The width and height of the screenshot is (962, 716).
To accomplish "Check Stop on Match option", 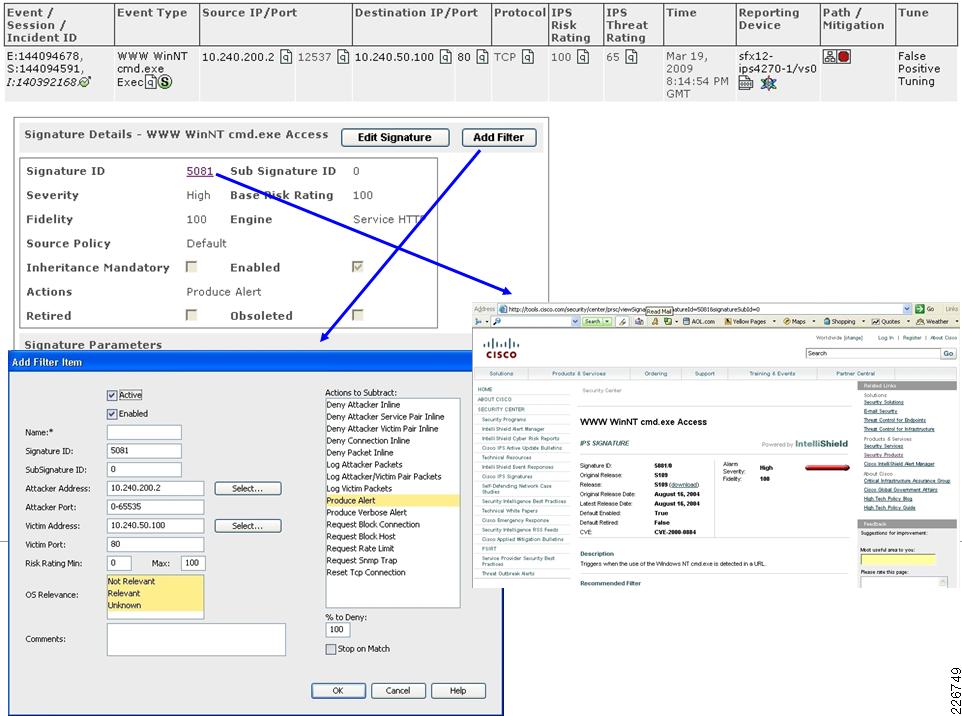I will click(331, 649).
